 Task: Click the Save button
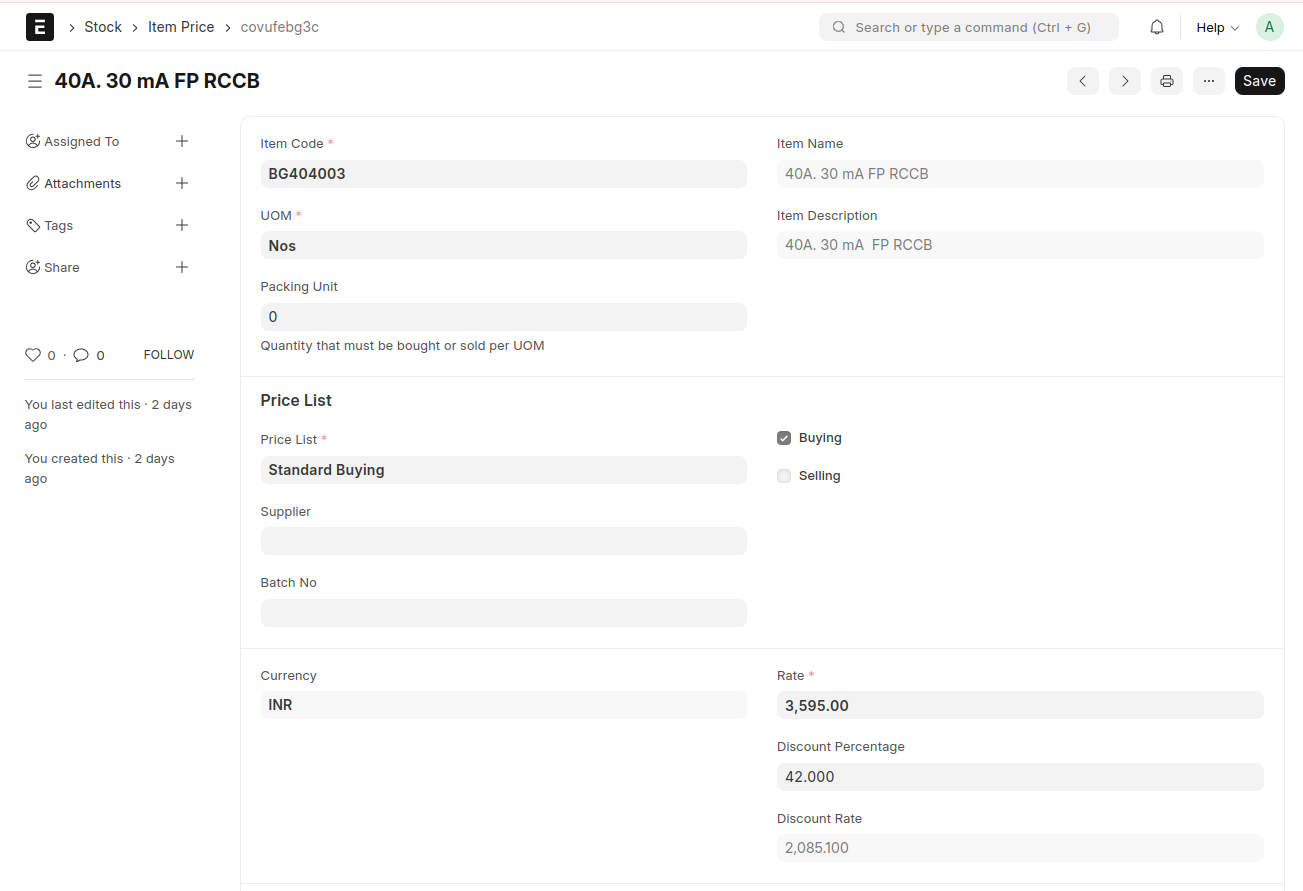coord(1259,81)
